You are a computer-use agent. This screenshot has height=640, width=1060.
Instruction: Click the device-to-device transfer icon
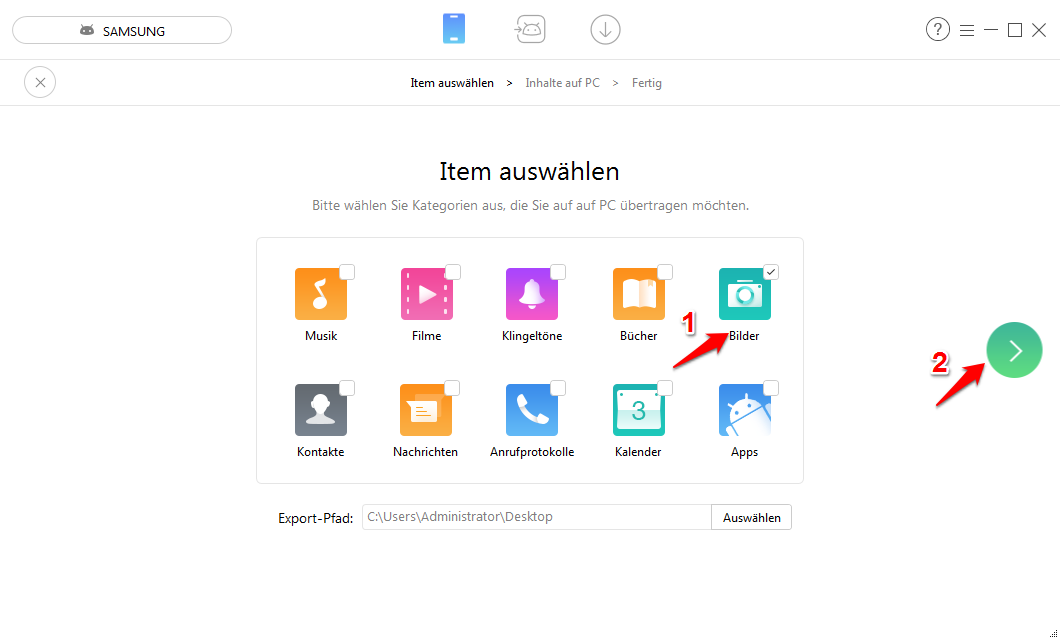[x=530, y=29]
